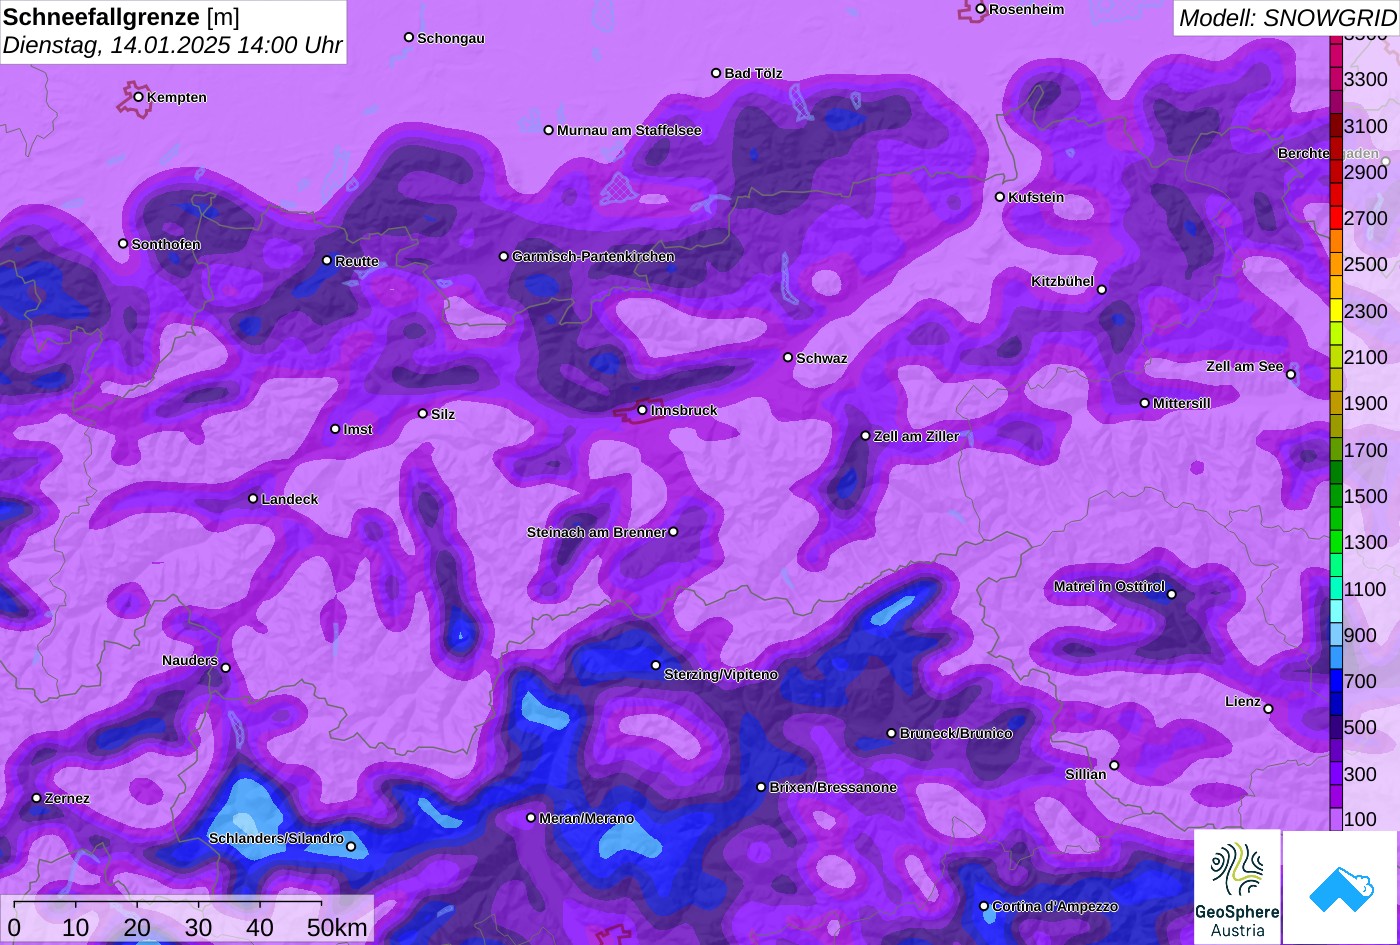Click the Kufstein marker dot
This screenshot has width=1400, height=945.
pyautogui.click(x=999, y=197)
